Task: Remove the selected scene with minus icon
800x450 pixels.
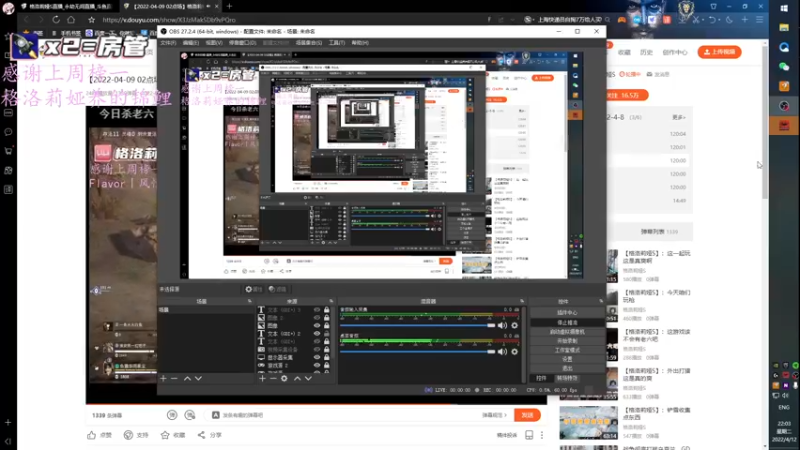Action: coord(174,379)
